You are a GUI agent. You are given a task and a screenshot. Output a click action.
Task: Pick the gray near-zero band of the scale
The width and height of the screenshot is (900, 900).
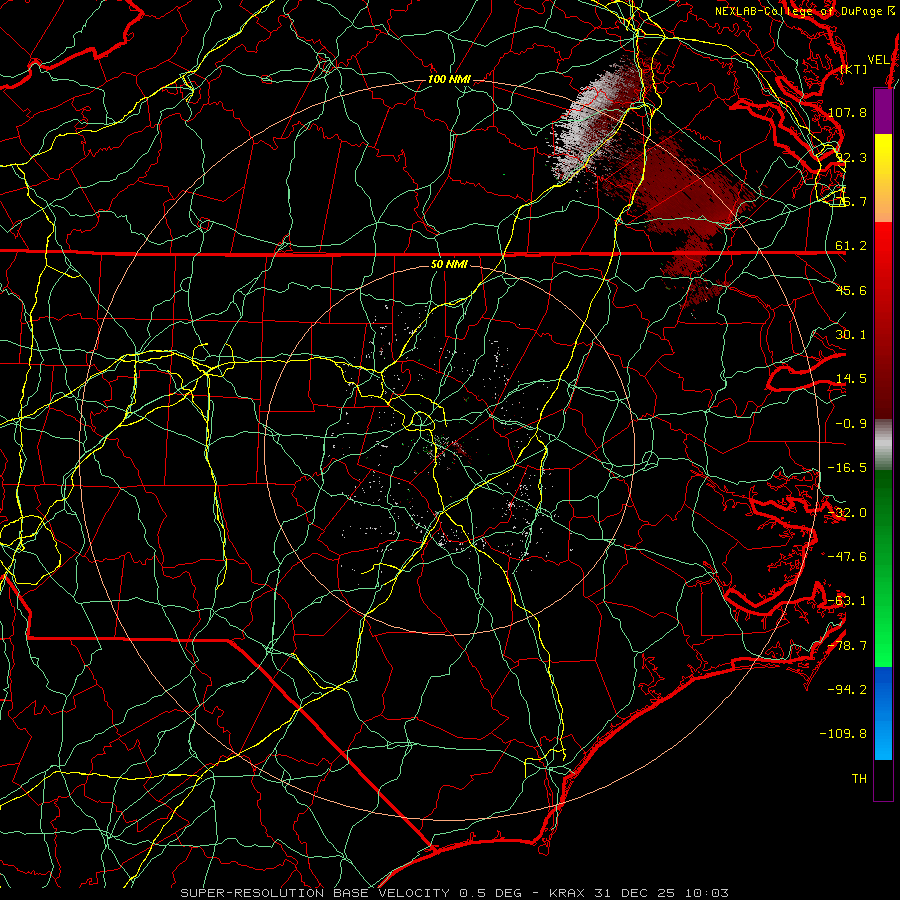tap(883, 444)
